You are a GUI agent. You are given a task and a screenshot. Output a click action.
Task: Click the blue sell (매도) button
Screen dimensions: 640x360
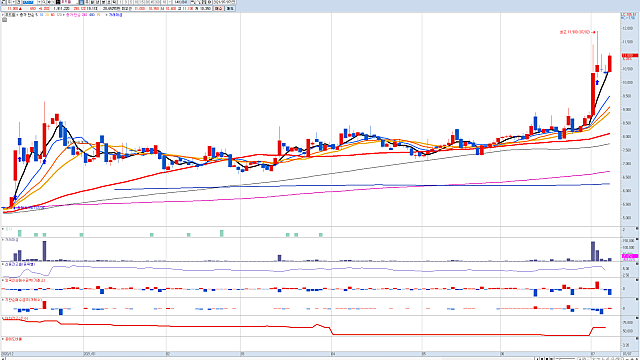click(230, 9)
